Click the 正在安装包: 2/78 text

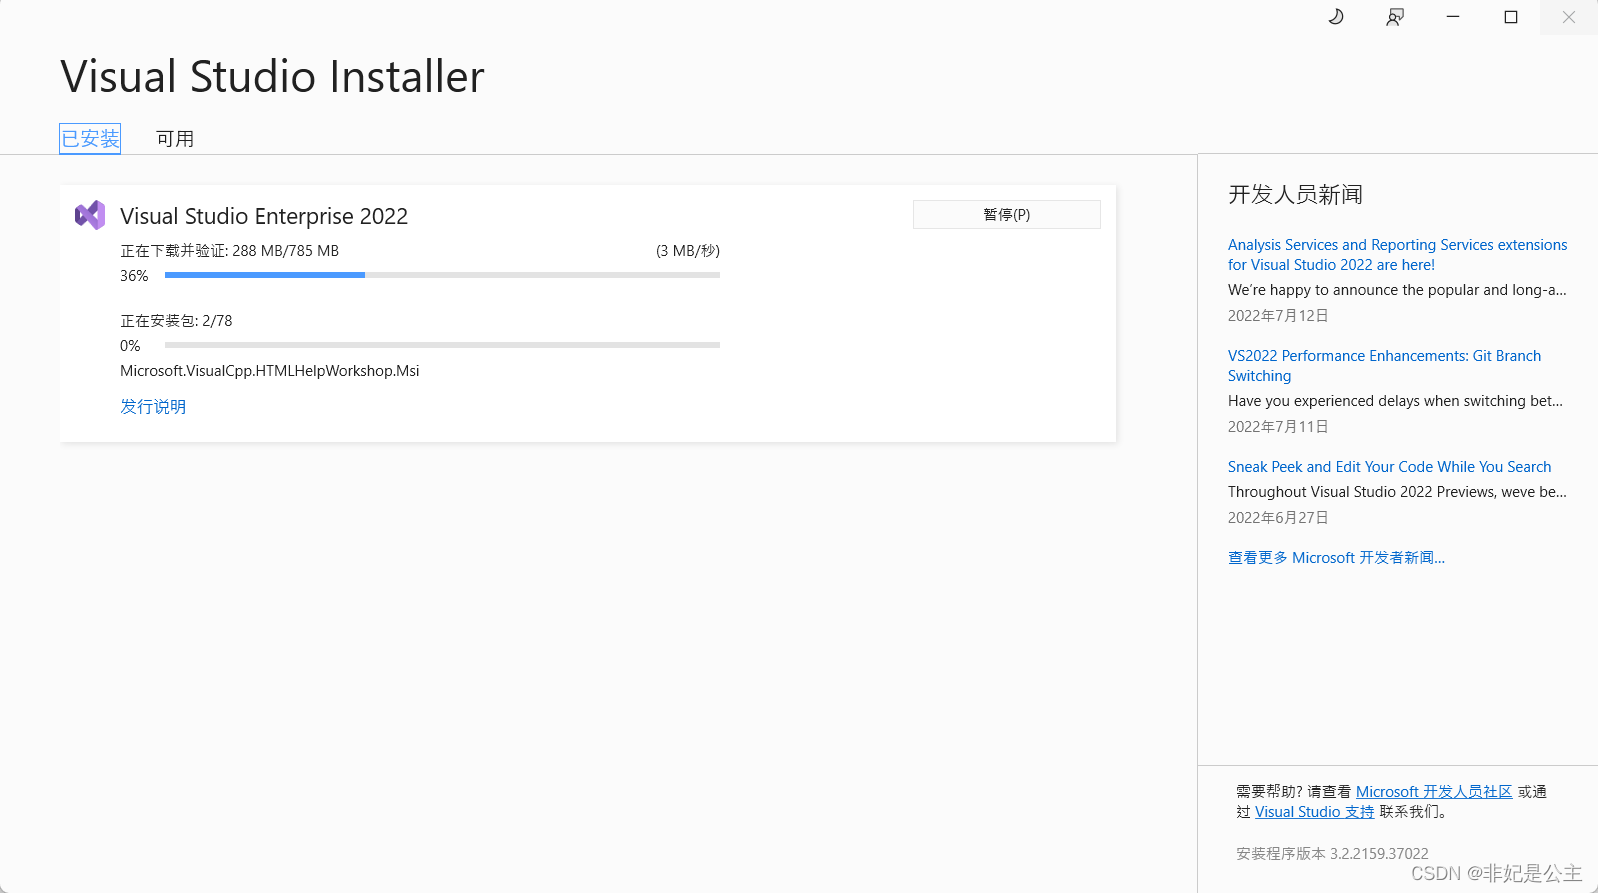click(x=176, y=320)
